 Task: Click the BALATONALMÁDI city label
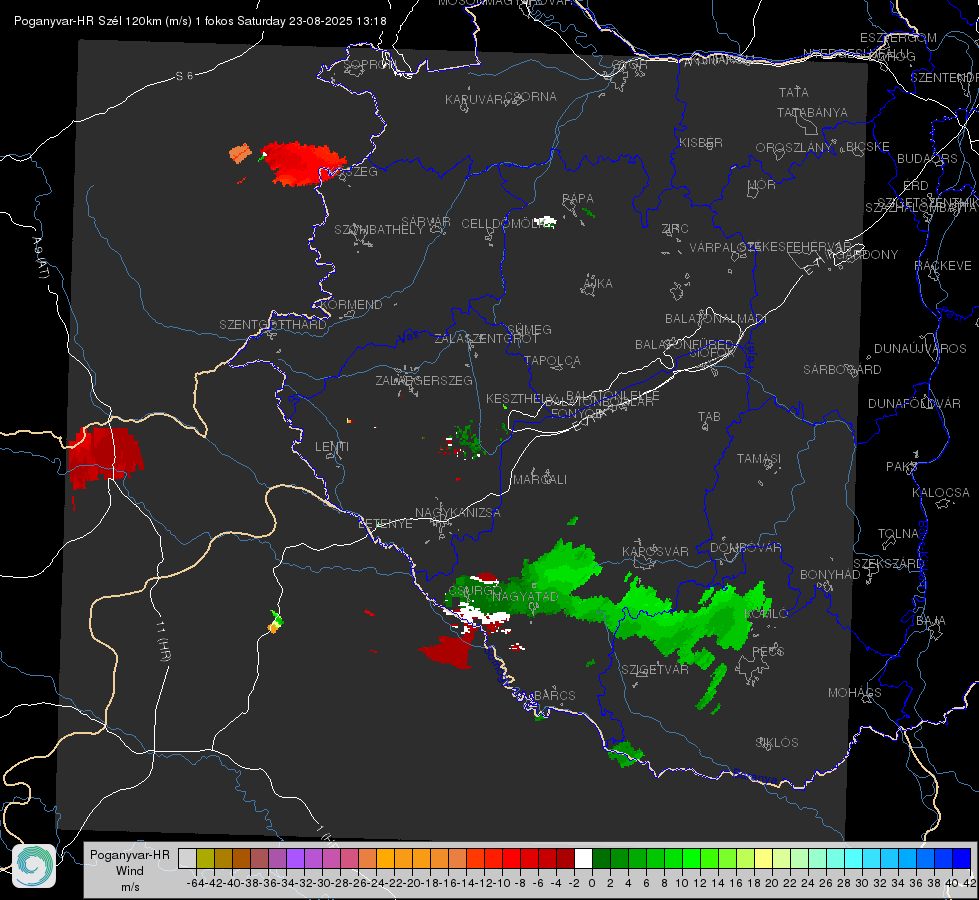click(716, 319)
